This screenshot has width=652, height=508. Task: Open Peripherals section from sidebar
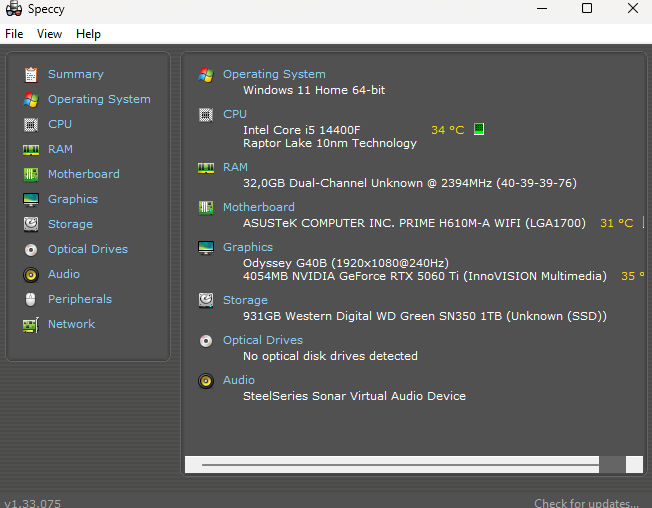click(x=80, y=299)
